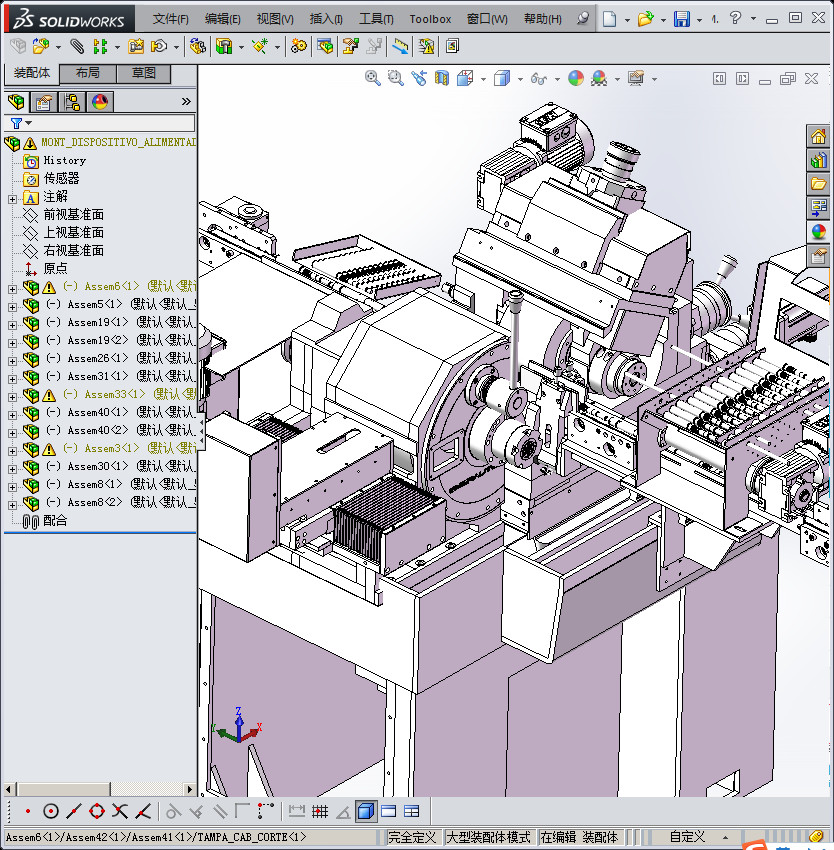This screenshot has height=850, width=834.
Task: Expand panel tabs with double chevron
Action: [186, 102]
